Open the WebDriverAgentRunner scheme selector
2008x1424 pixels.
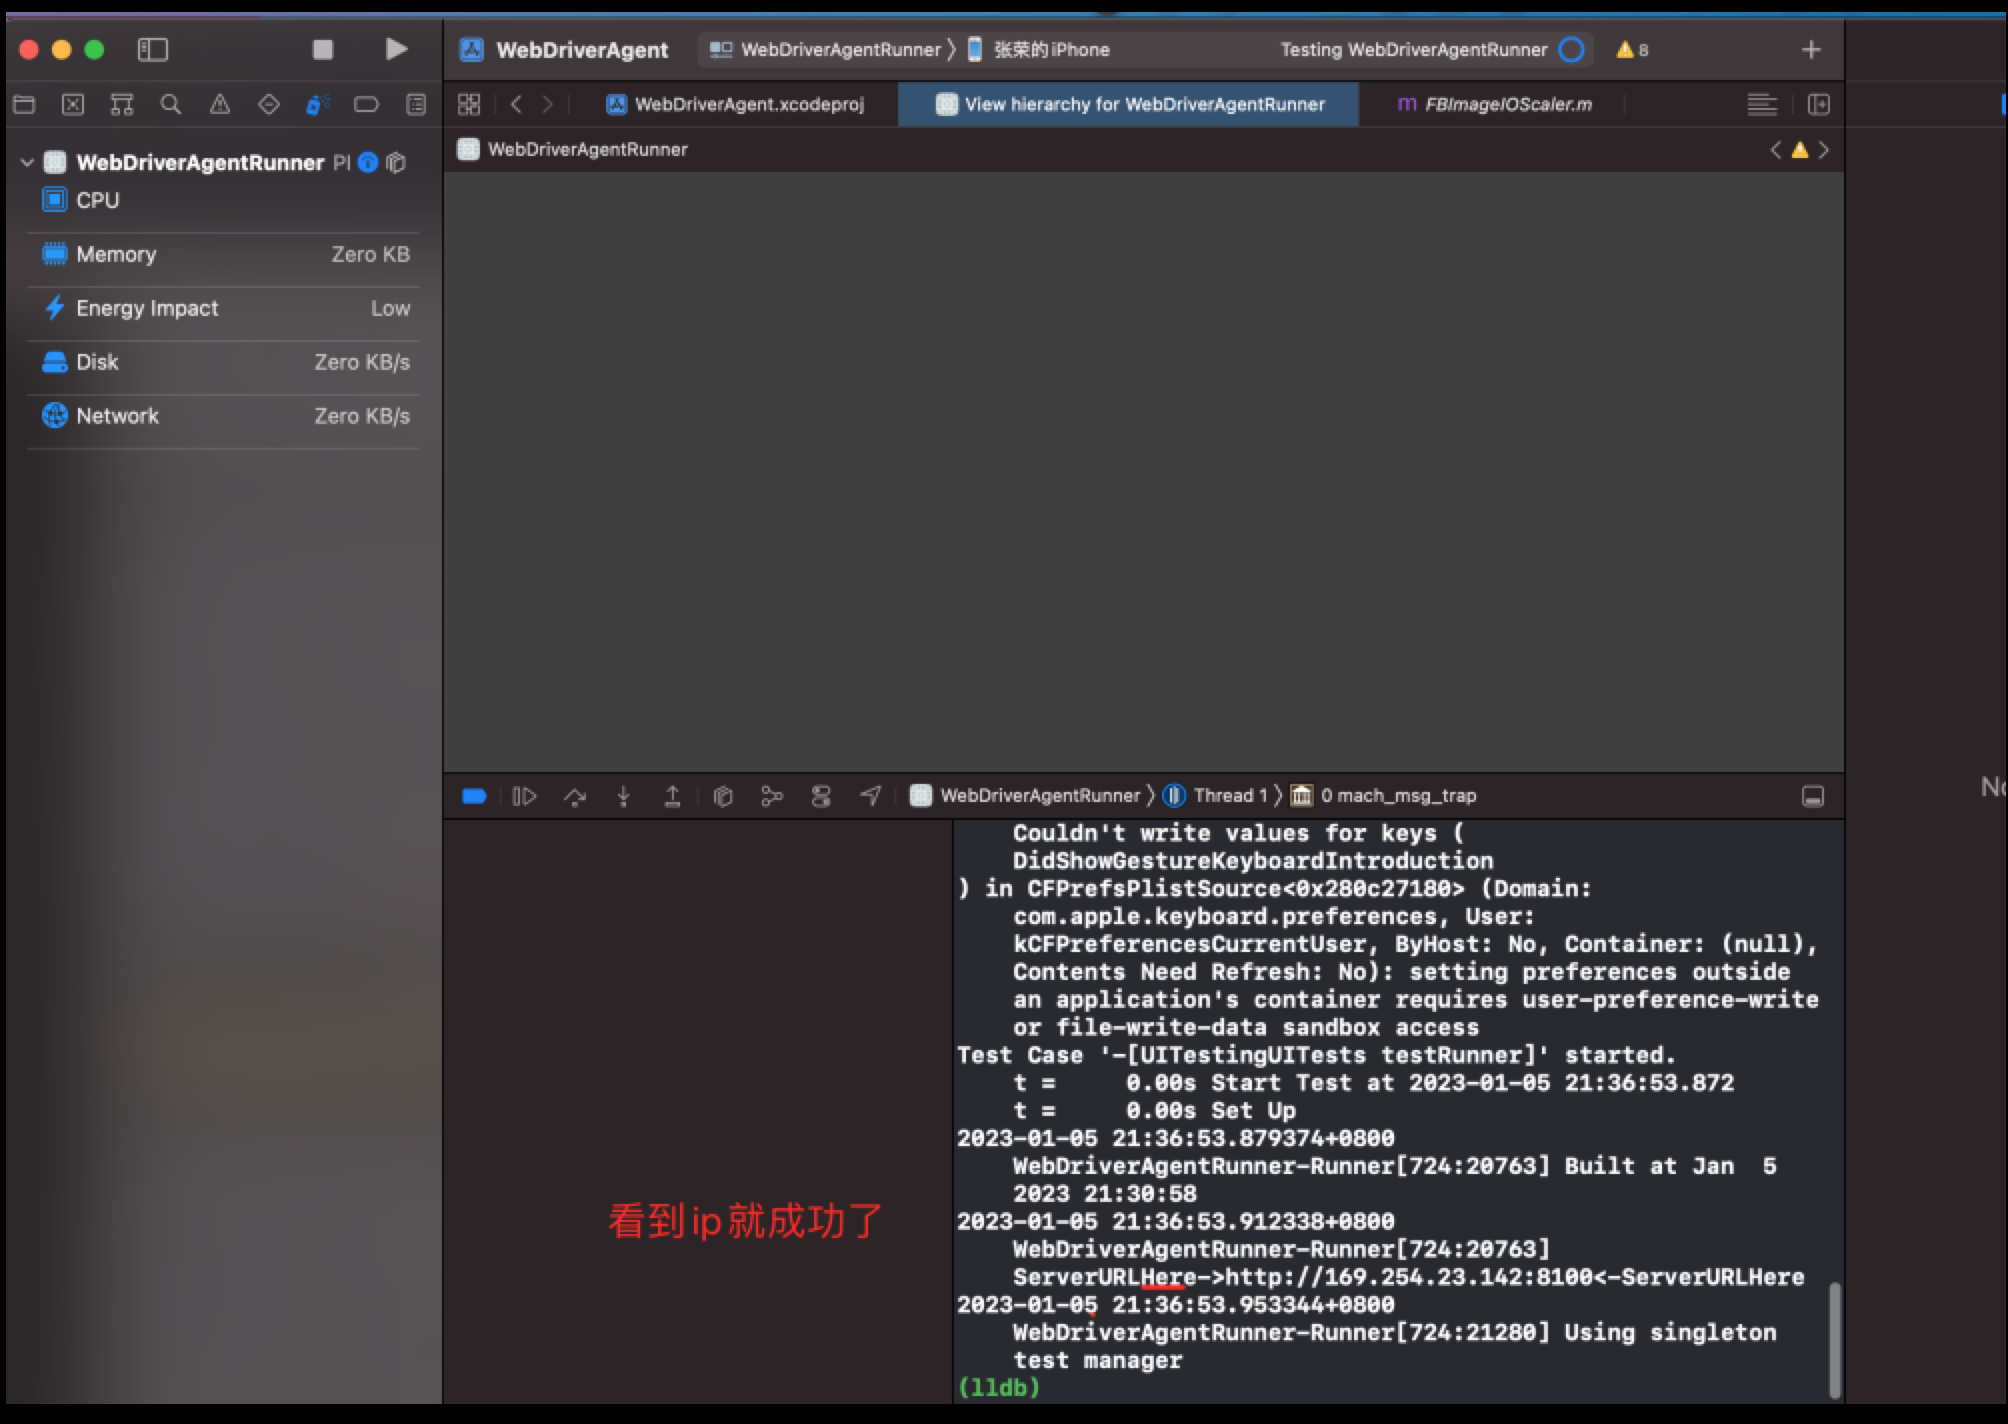pos(827,49)
